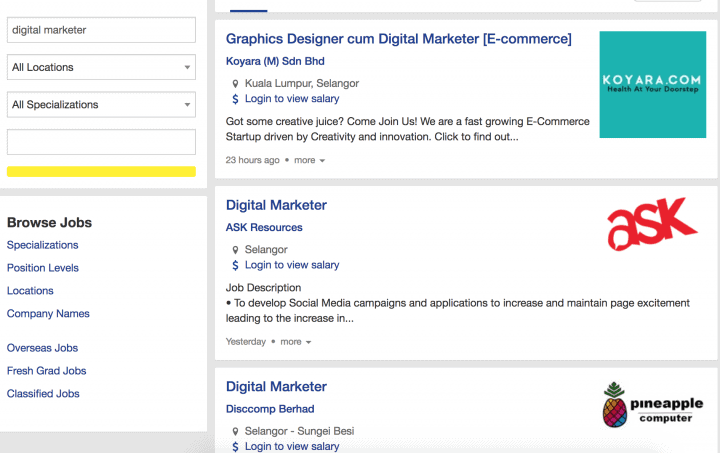Click the empty field below All Specializations
The width and height of the screenshot is (720, 453).
[101, 141]
